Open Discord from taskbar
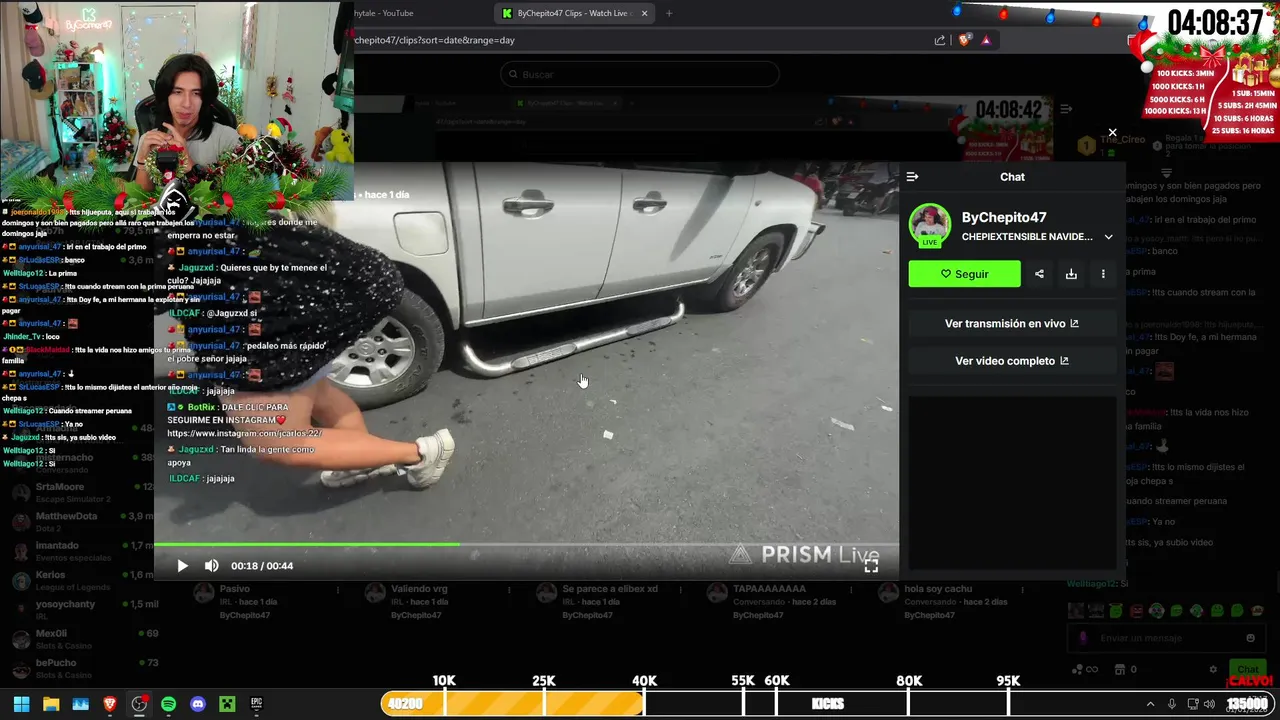 (198, 704)
